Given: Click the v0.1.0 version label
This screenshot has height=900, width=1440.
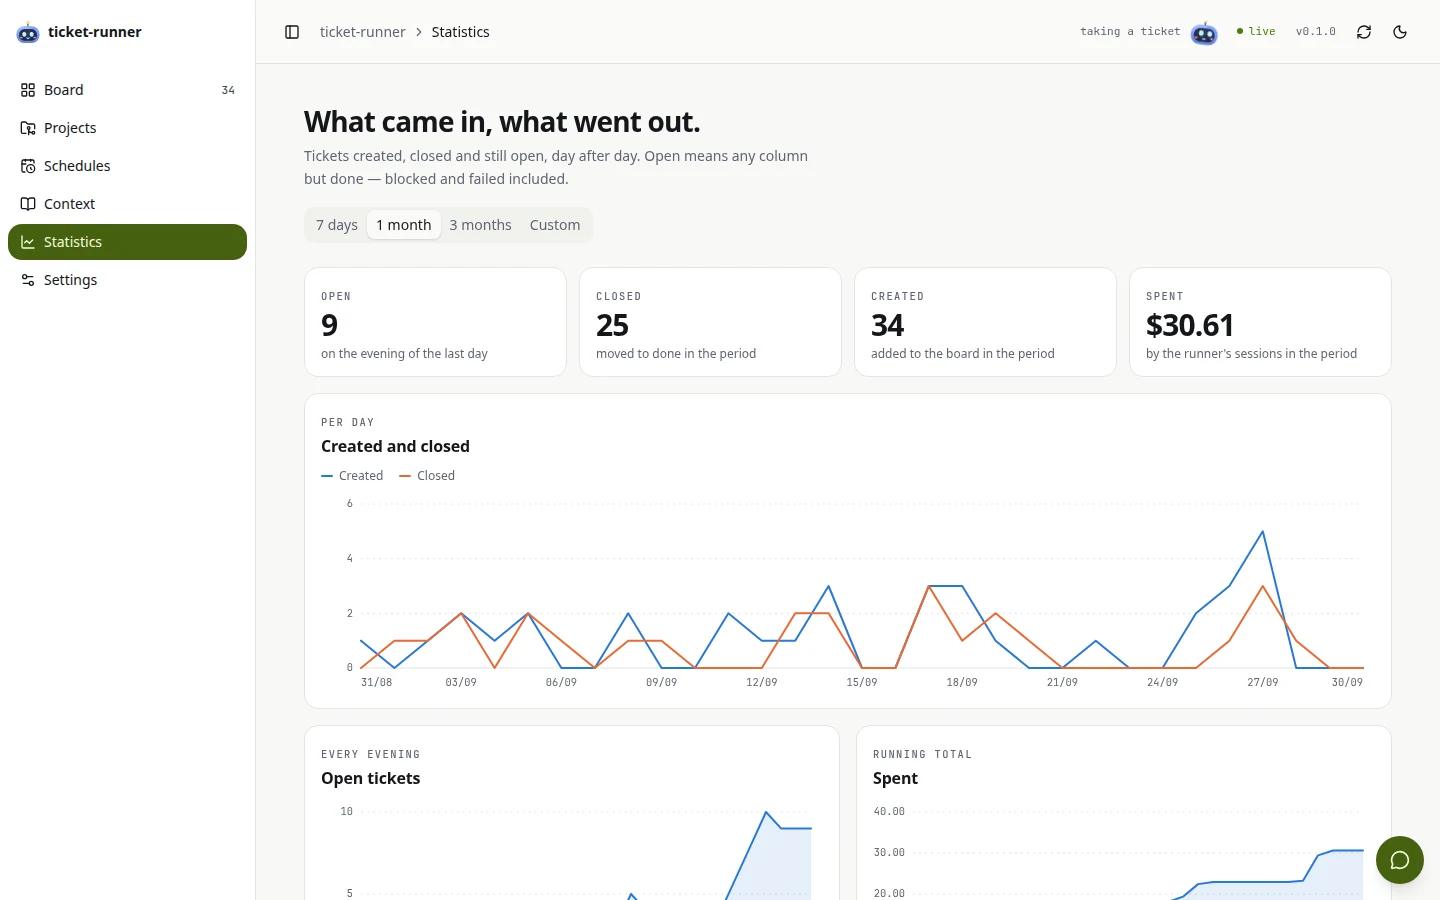Looking at the screenshot, I should (x=1316, y=32).
